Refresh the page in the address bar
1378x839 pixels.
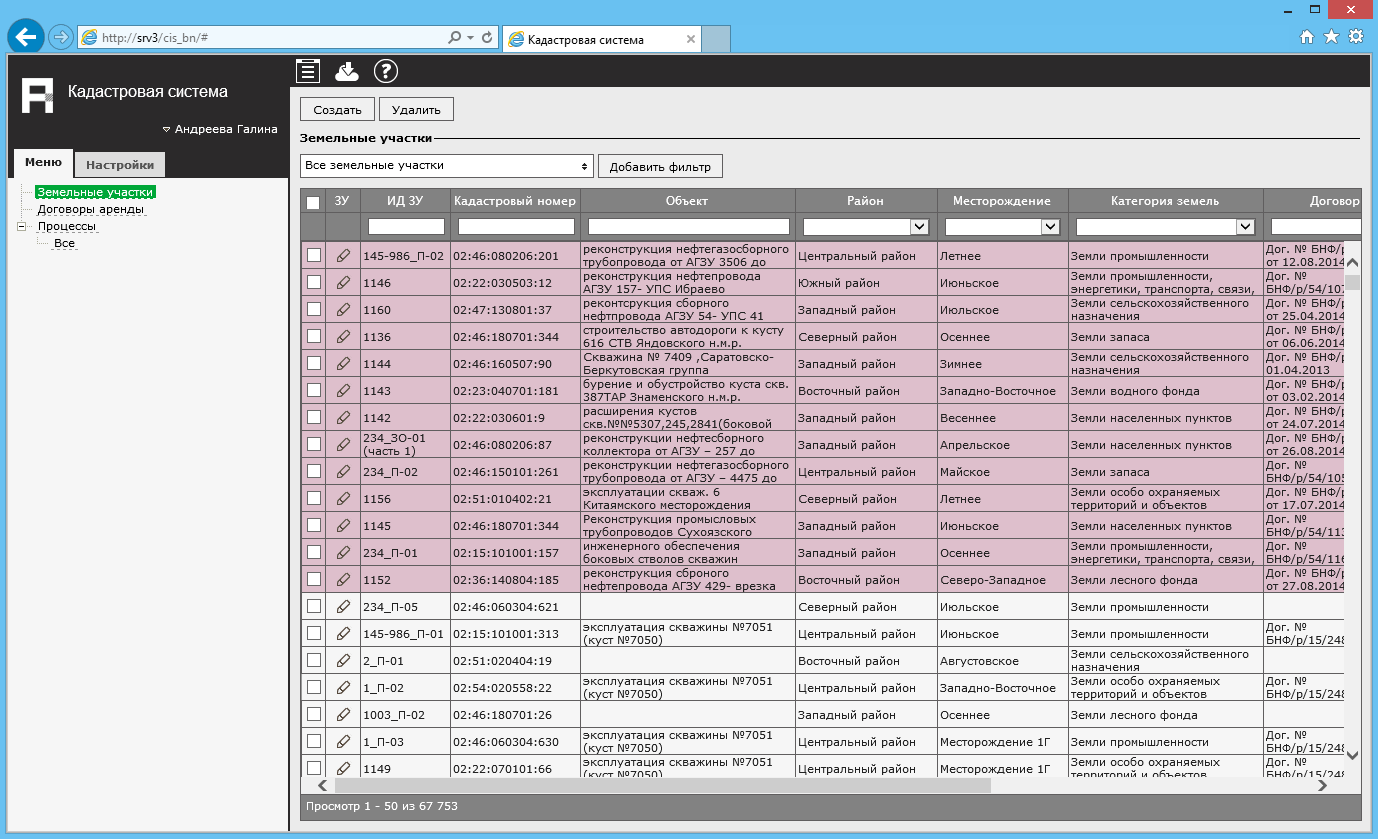coord(487,37)
